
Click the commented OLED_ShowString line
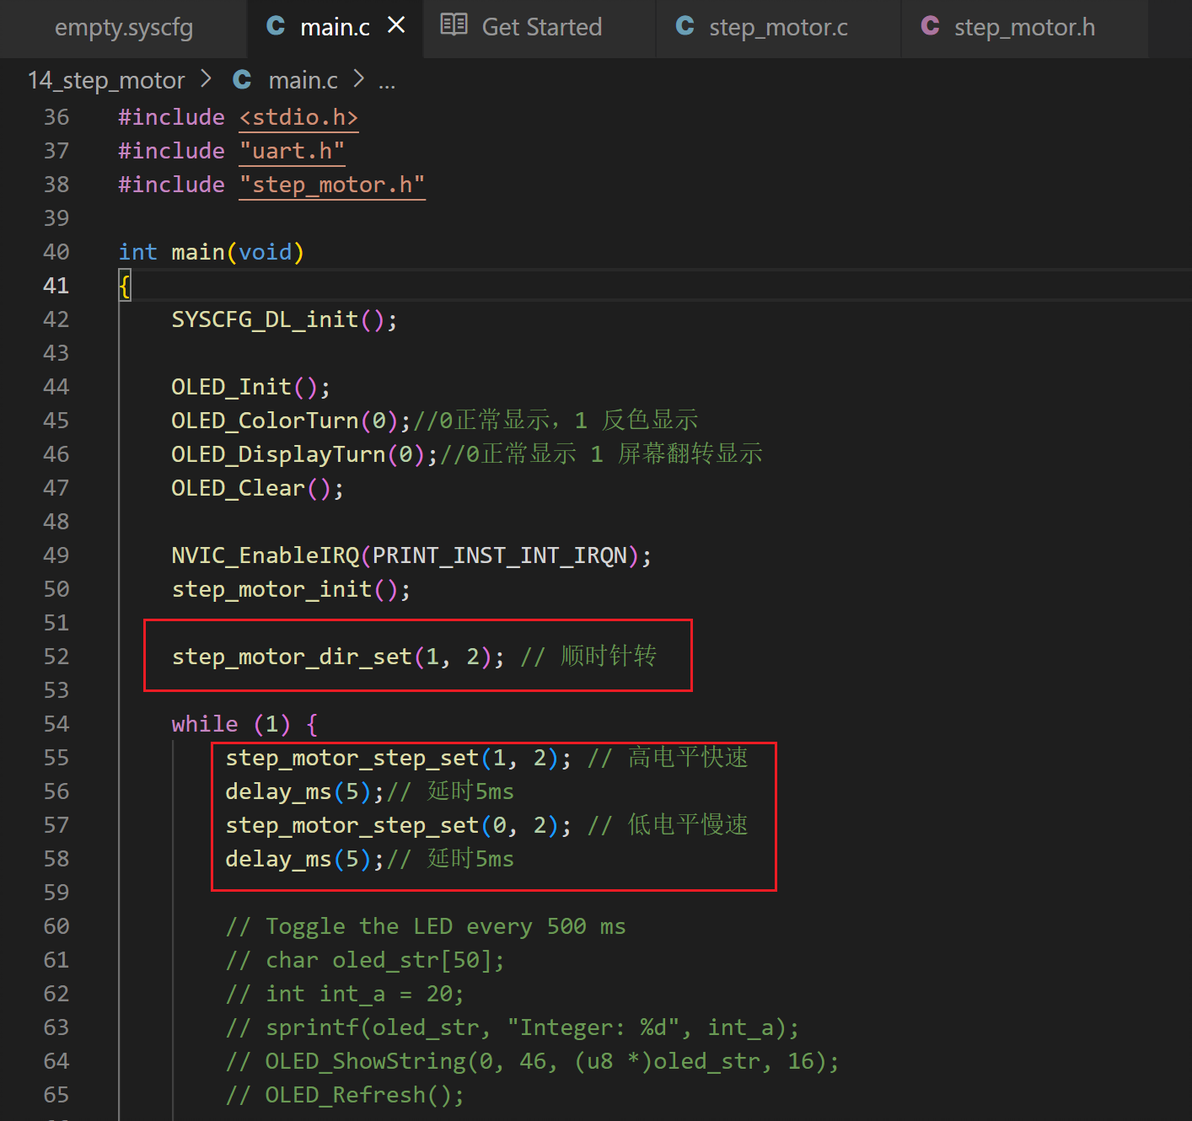click(x=532, y=1062)
